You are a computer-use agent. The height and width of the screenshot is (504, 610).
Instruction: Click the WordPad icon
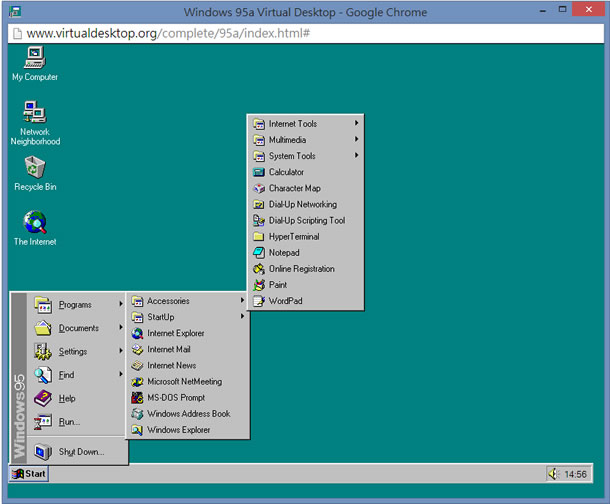[x=259, y=301]
